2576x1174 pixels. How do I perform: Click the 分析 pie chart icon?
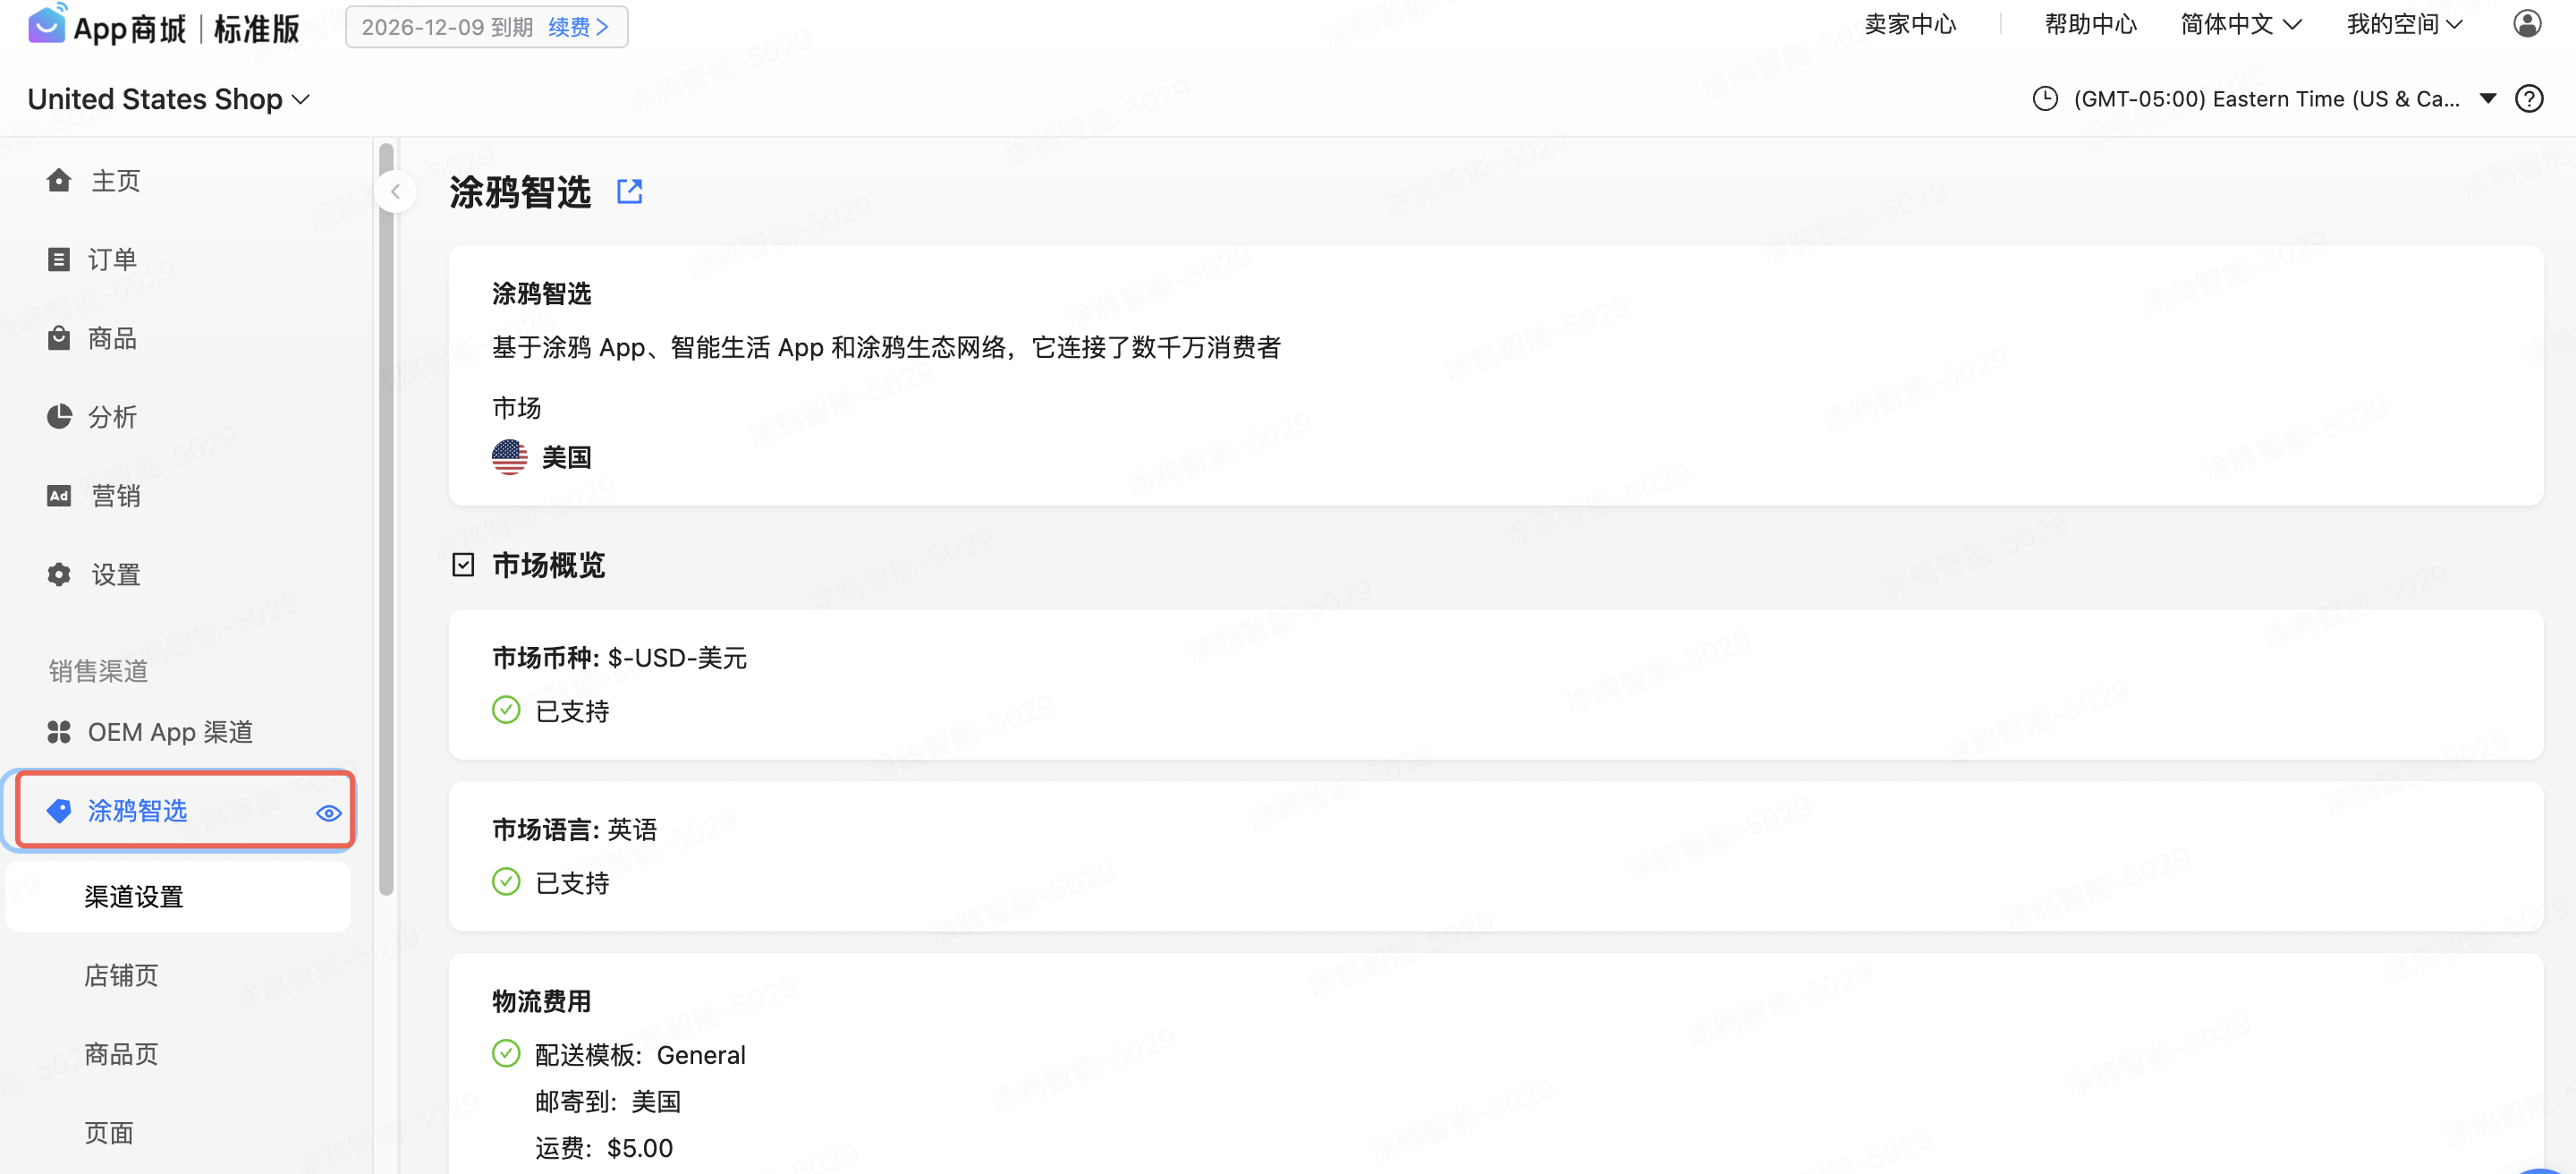coord(59,416)
